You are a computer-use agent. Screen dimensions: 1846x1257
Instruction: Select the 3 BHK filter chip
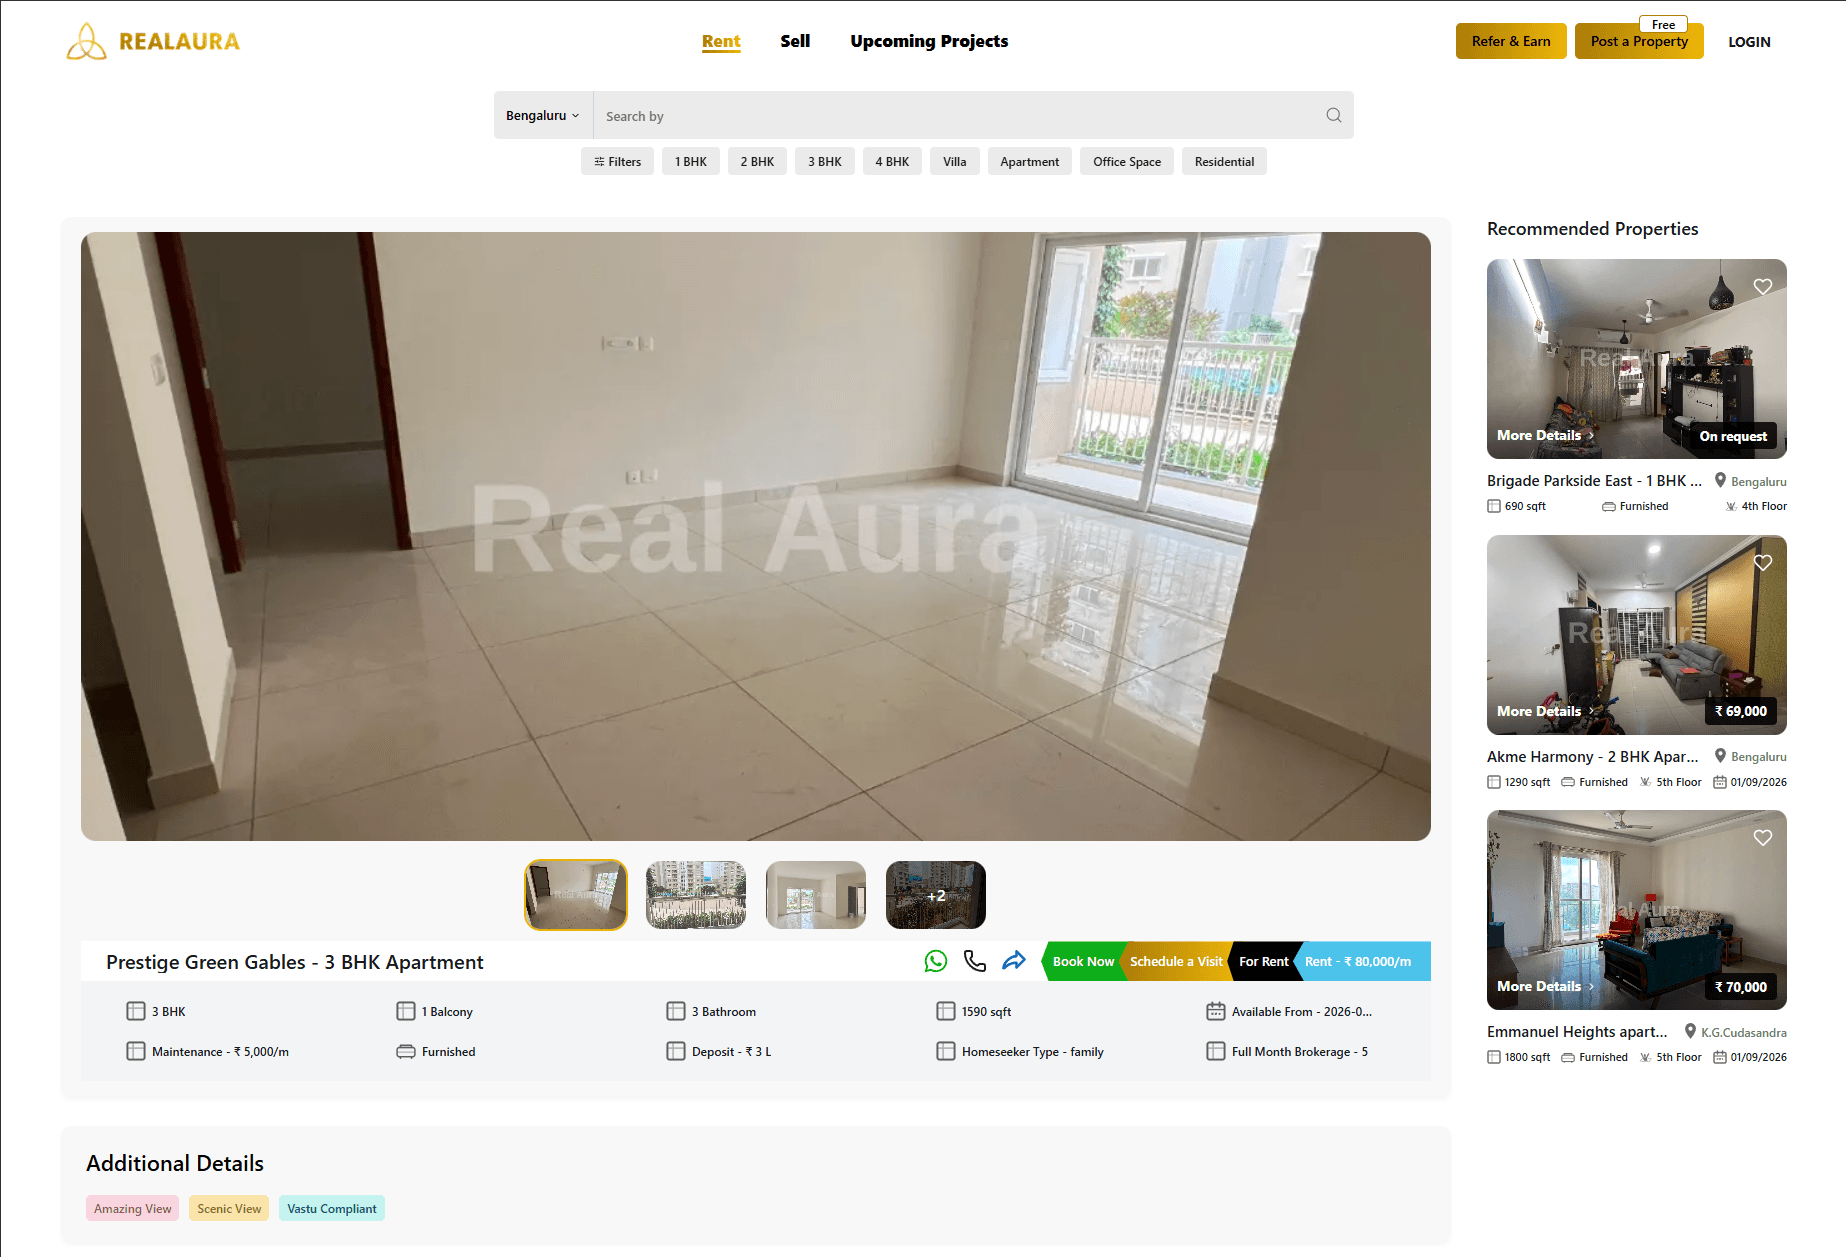pyautogui.click(x=825, y=161)
